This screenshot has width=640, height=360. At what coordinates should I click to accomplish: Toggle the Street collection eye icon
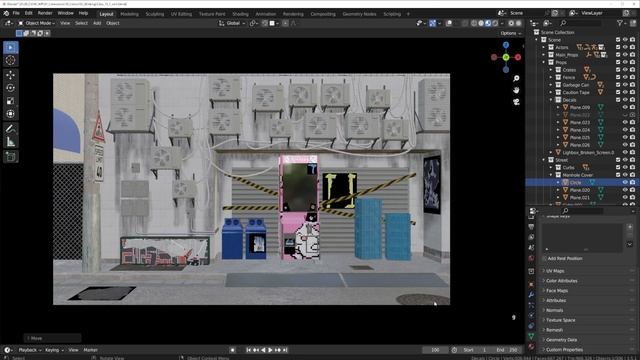click(625, 160)
